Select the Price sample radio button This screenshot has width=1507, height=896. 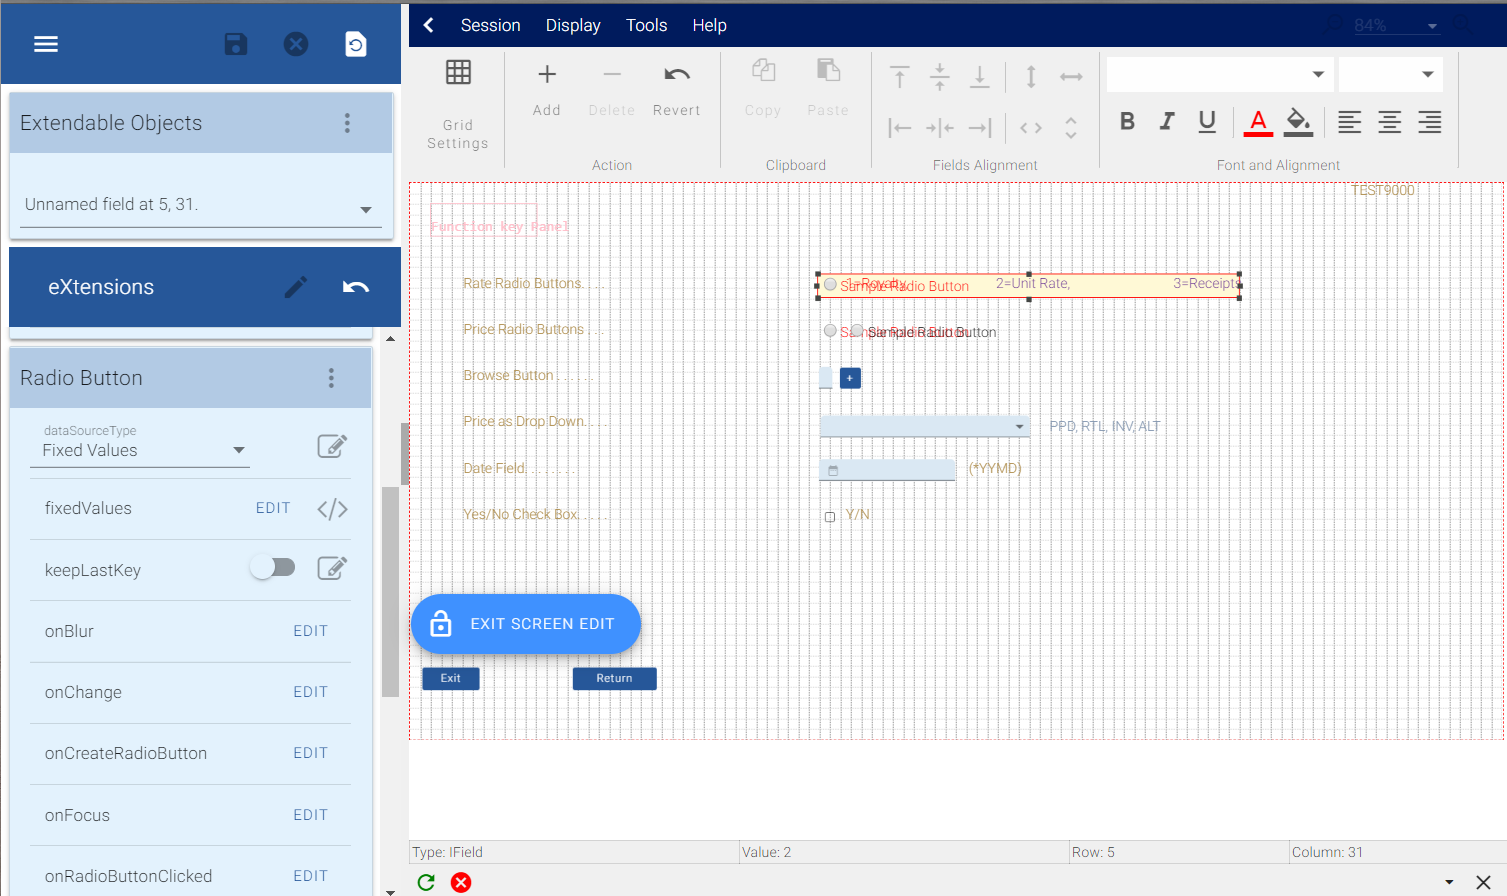(830, 331)
